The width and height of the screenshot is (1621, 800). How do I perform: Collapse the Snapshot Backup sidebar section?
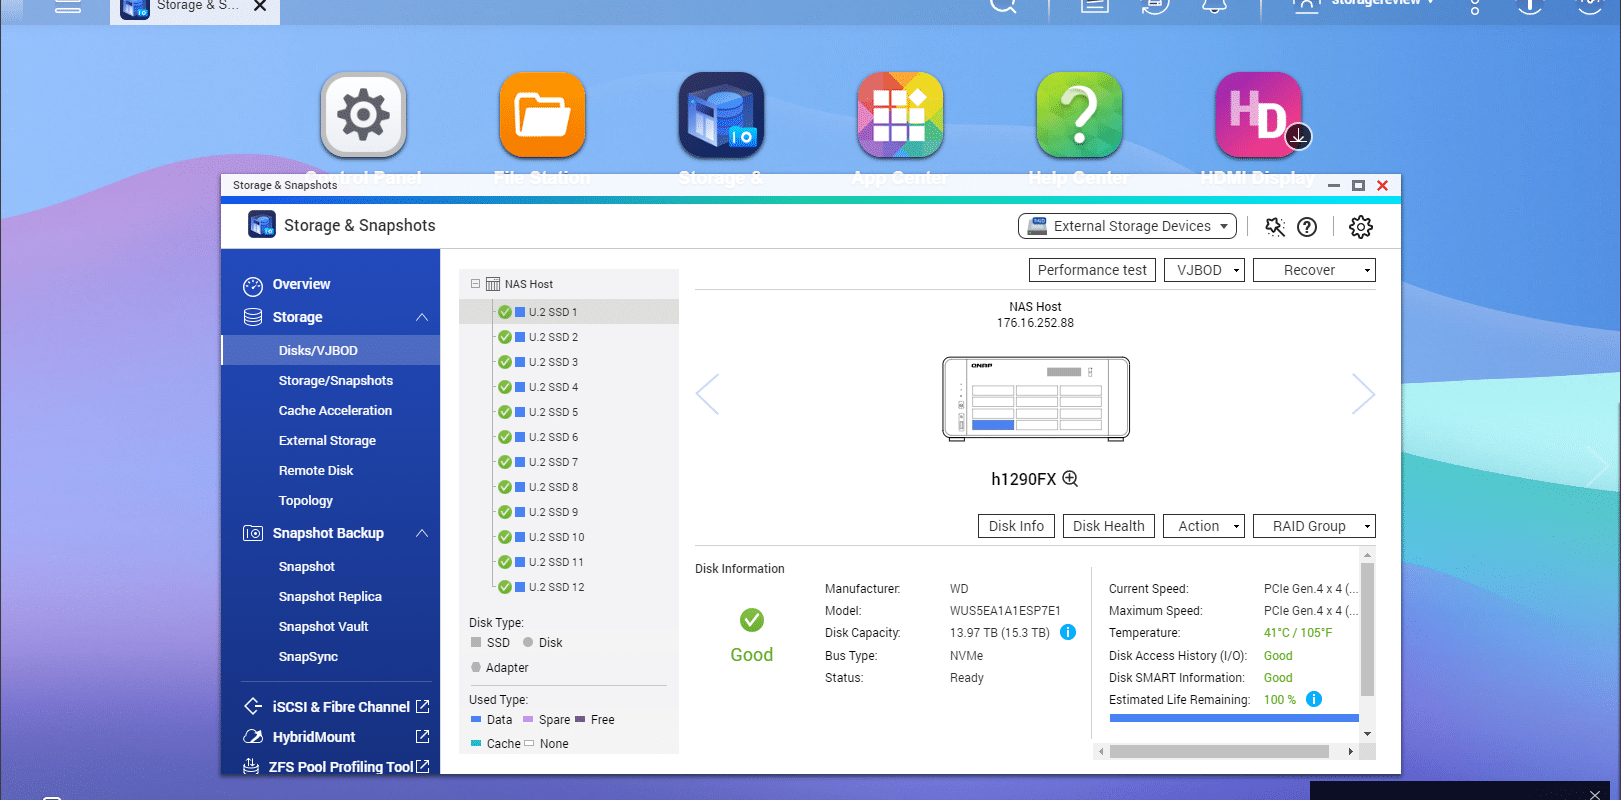422,533
